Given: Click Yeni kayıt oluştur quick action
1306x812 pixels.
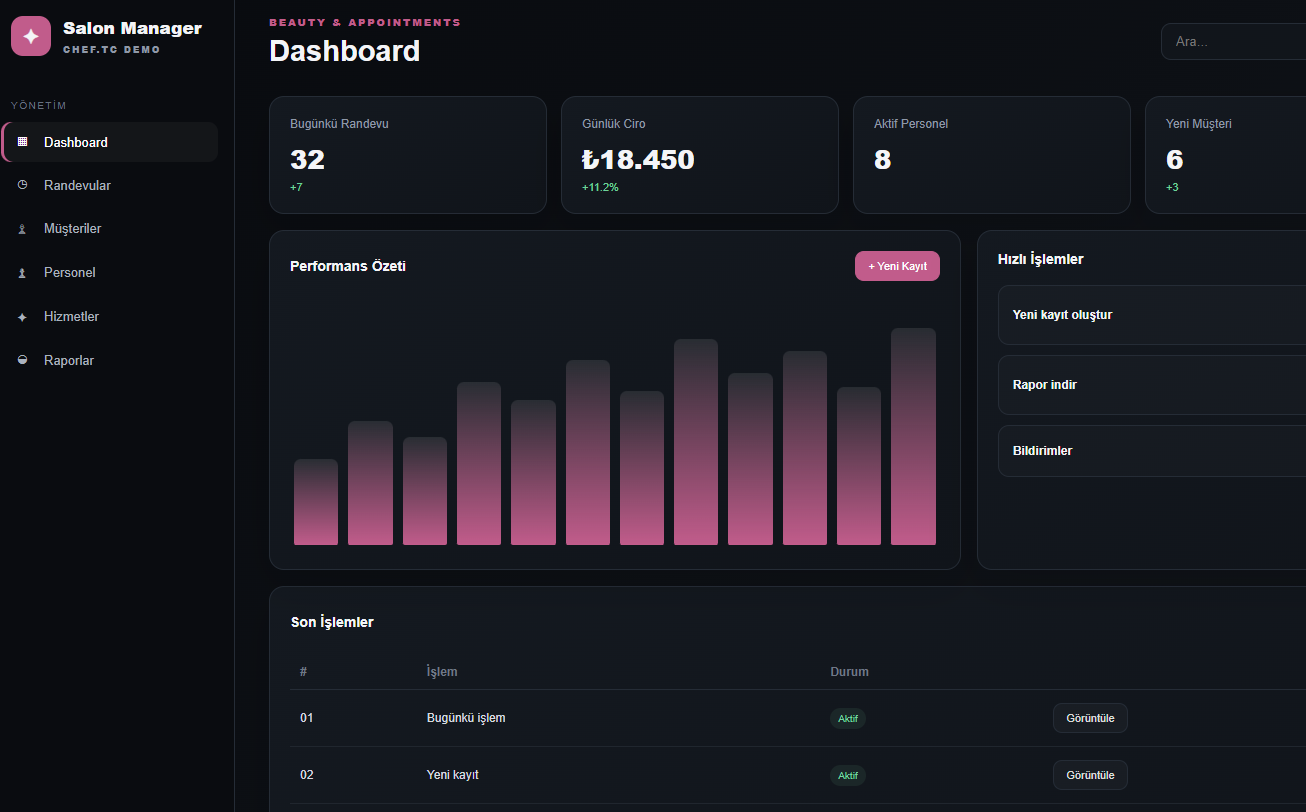Looking at the screenshot, I should coord(1152,315).
